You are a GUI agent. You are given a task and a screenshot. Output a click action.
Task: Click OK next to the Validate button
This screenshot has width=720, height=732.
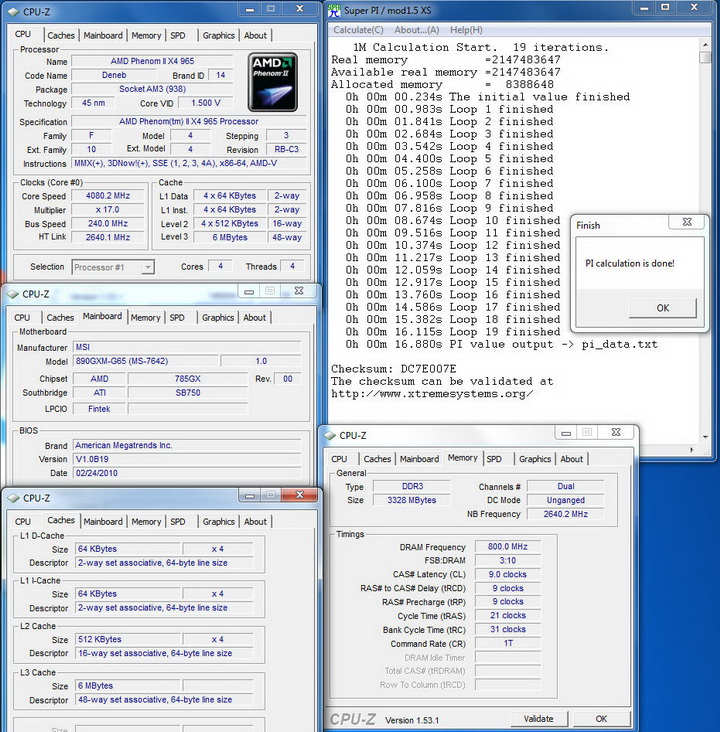(601, 719)
